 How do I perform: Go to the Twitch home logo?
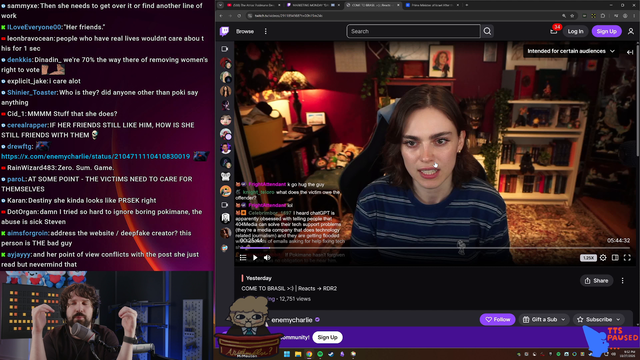[x=224, y=31]
